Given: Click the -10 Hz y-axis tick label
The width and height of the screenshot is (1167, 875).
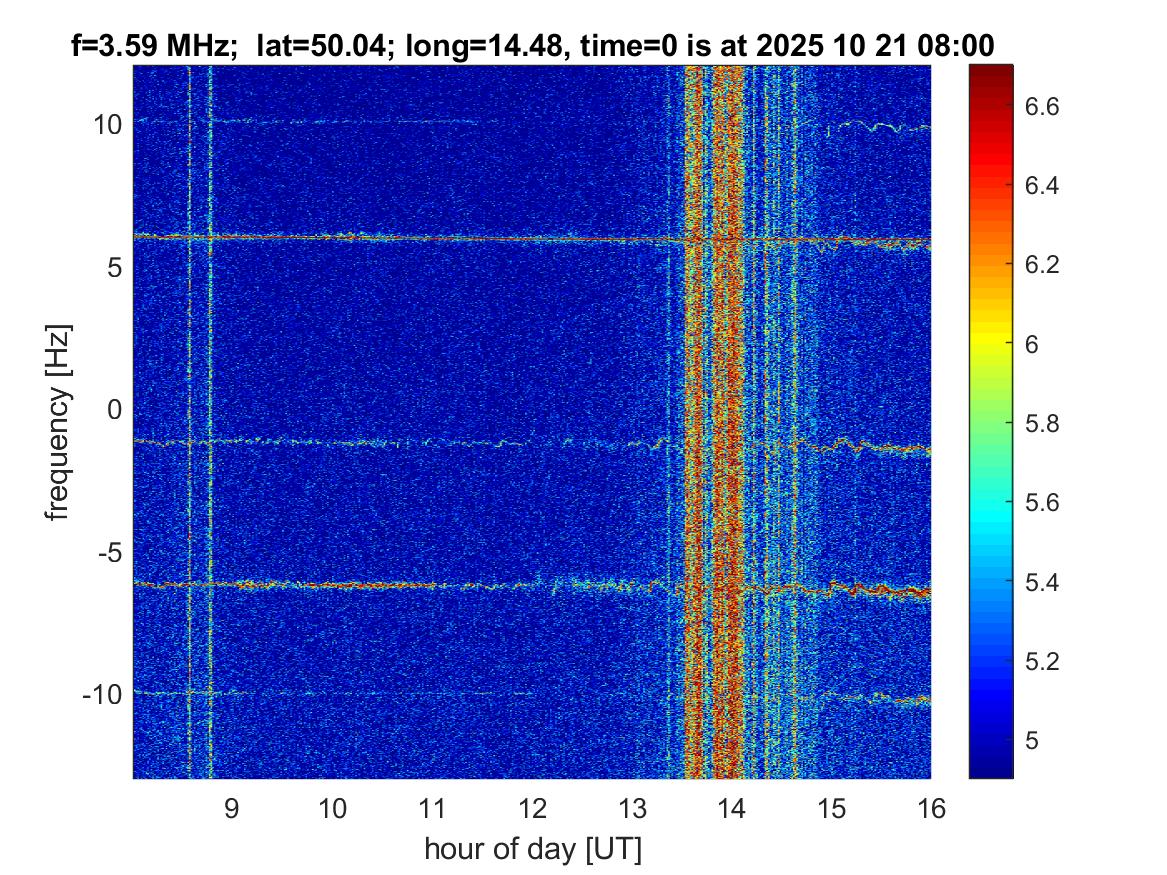Looking at the screenshot, I should pyautogui.click(x=102, y=694).
